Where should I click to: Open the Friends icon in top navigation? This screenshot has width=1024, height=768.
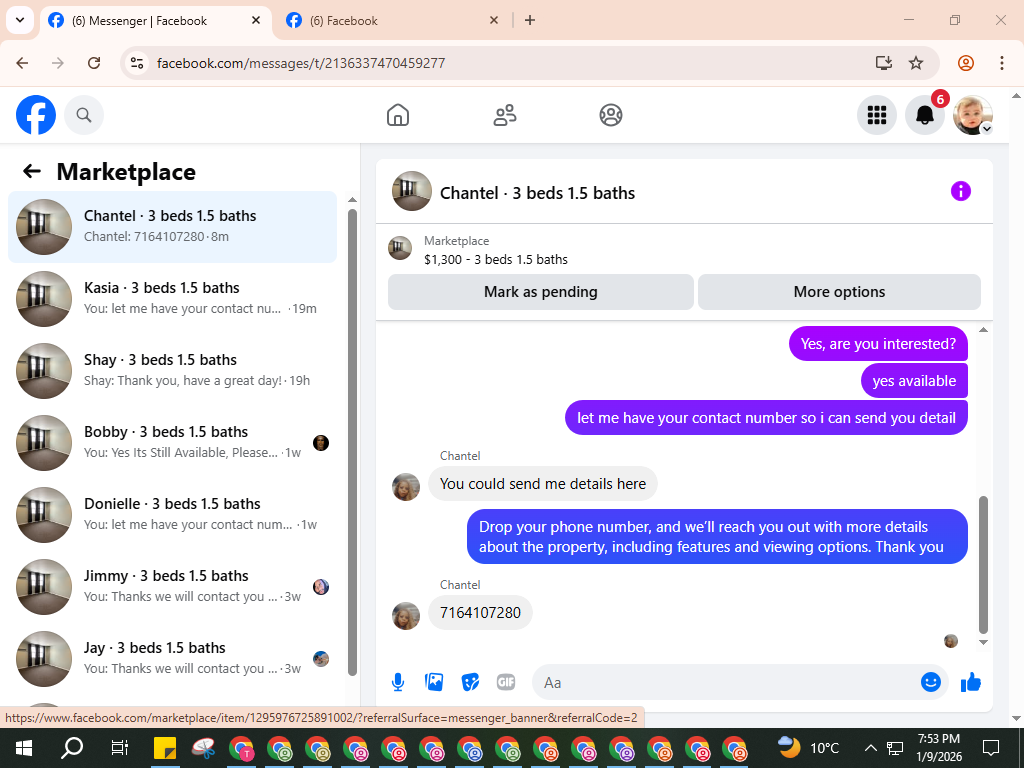[x=504, y=115]
